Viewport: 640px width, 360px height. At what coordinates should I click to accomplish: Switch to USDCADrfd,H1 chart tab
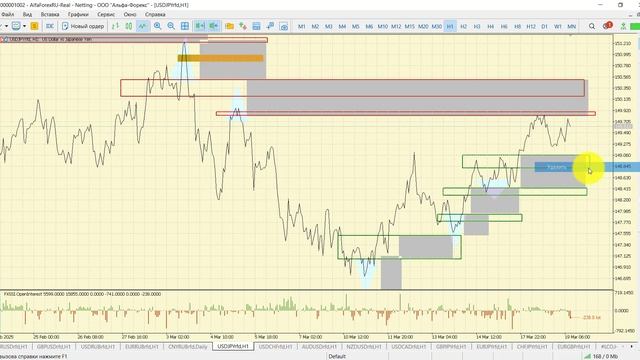click(408, 347)
